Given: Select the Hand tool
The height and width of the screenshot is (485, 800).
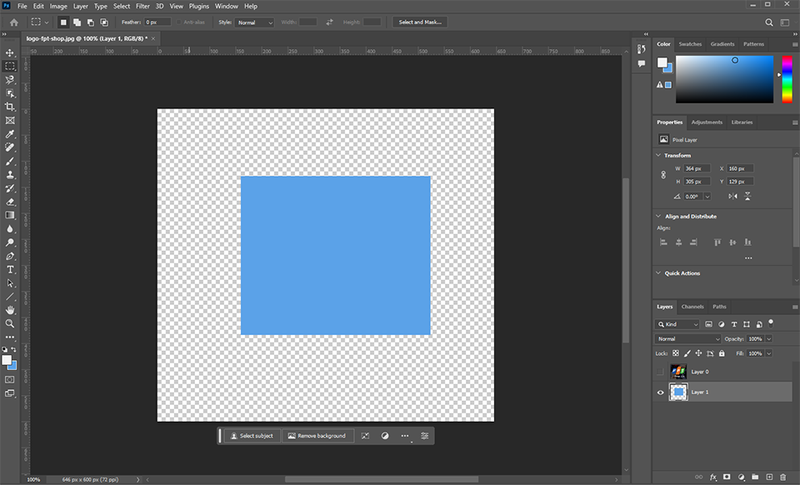Looking at the screenshot, I should pyautogui.click(x=10, y=310).
